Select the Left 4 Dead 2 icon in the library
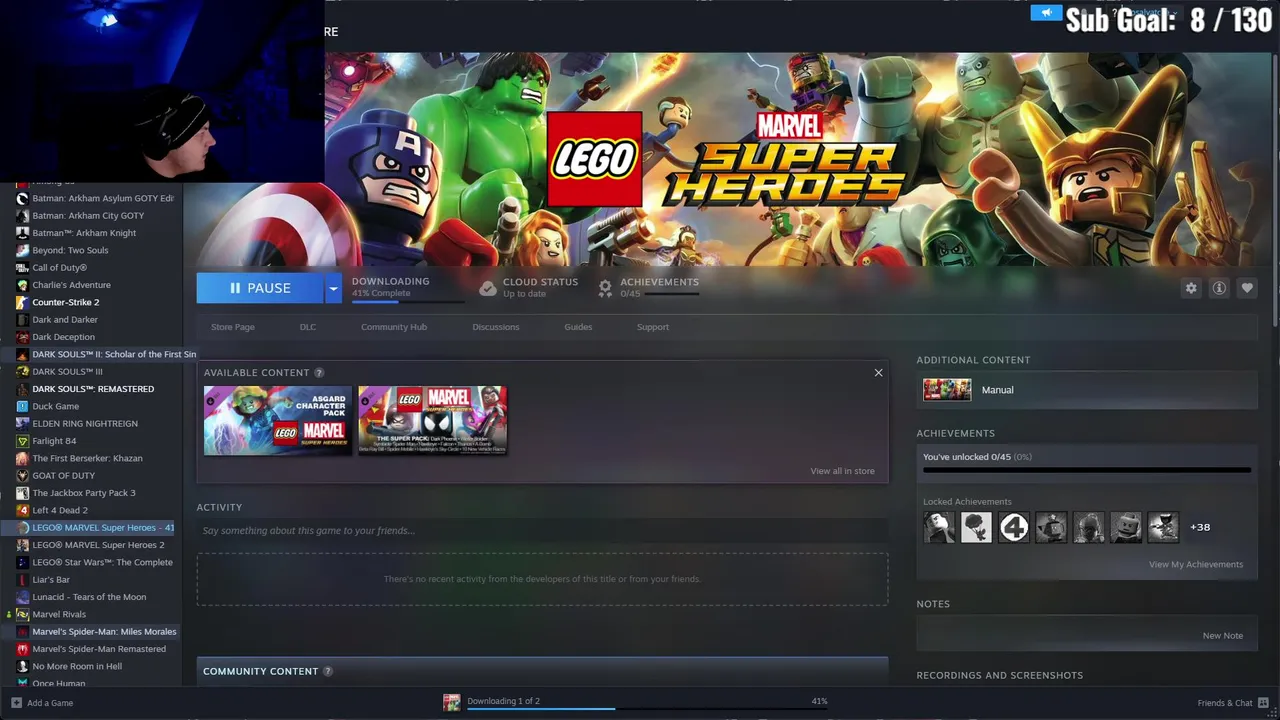This screenshot has width=1280, height=720. tap(22, 510)
